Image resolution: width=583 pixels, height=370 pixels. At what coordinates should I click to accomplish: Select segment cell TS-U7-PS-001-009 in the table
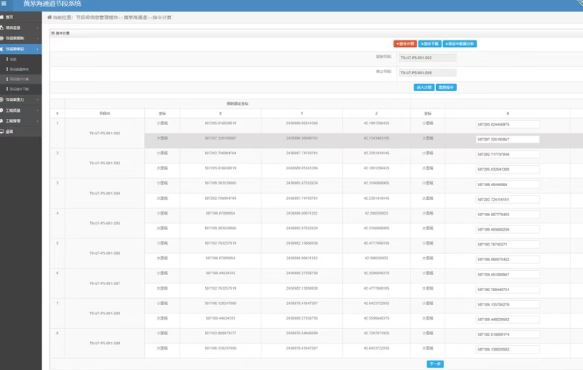(x=105, y=343)
